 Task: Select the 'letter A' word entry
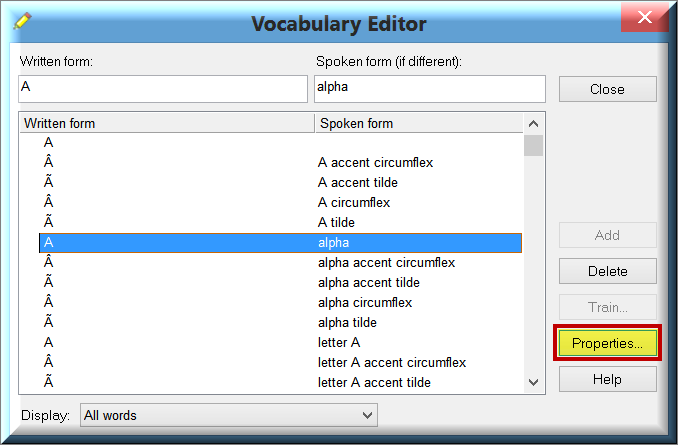pos(280,342)
